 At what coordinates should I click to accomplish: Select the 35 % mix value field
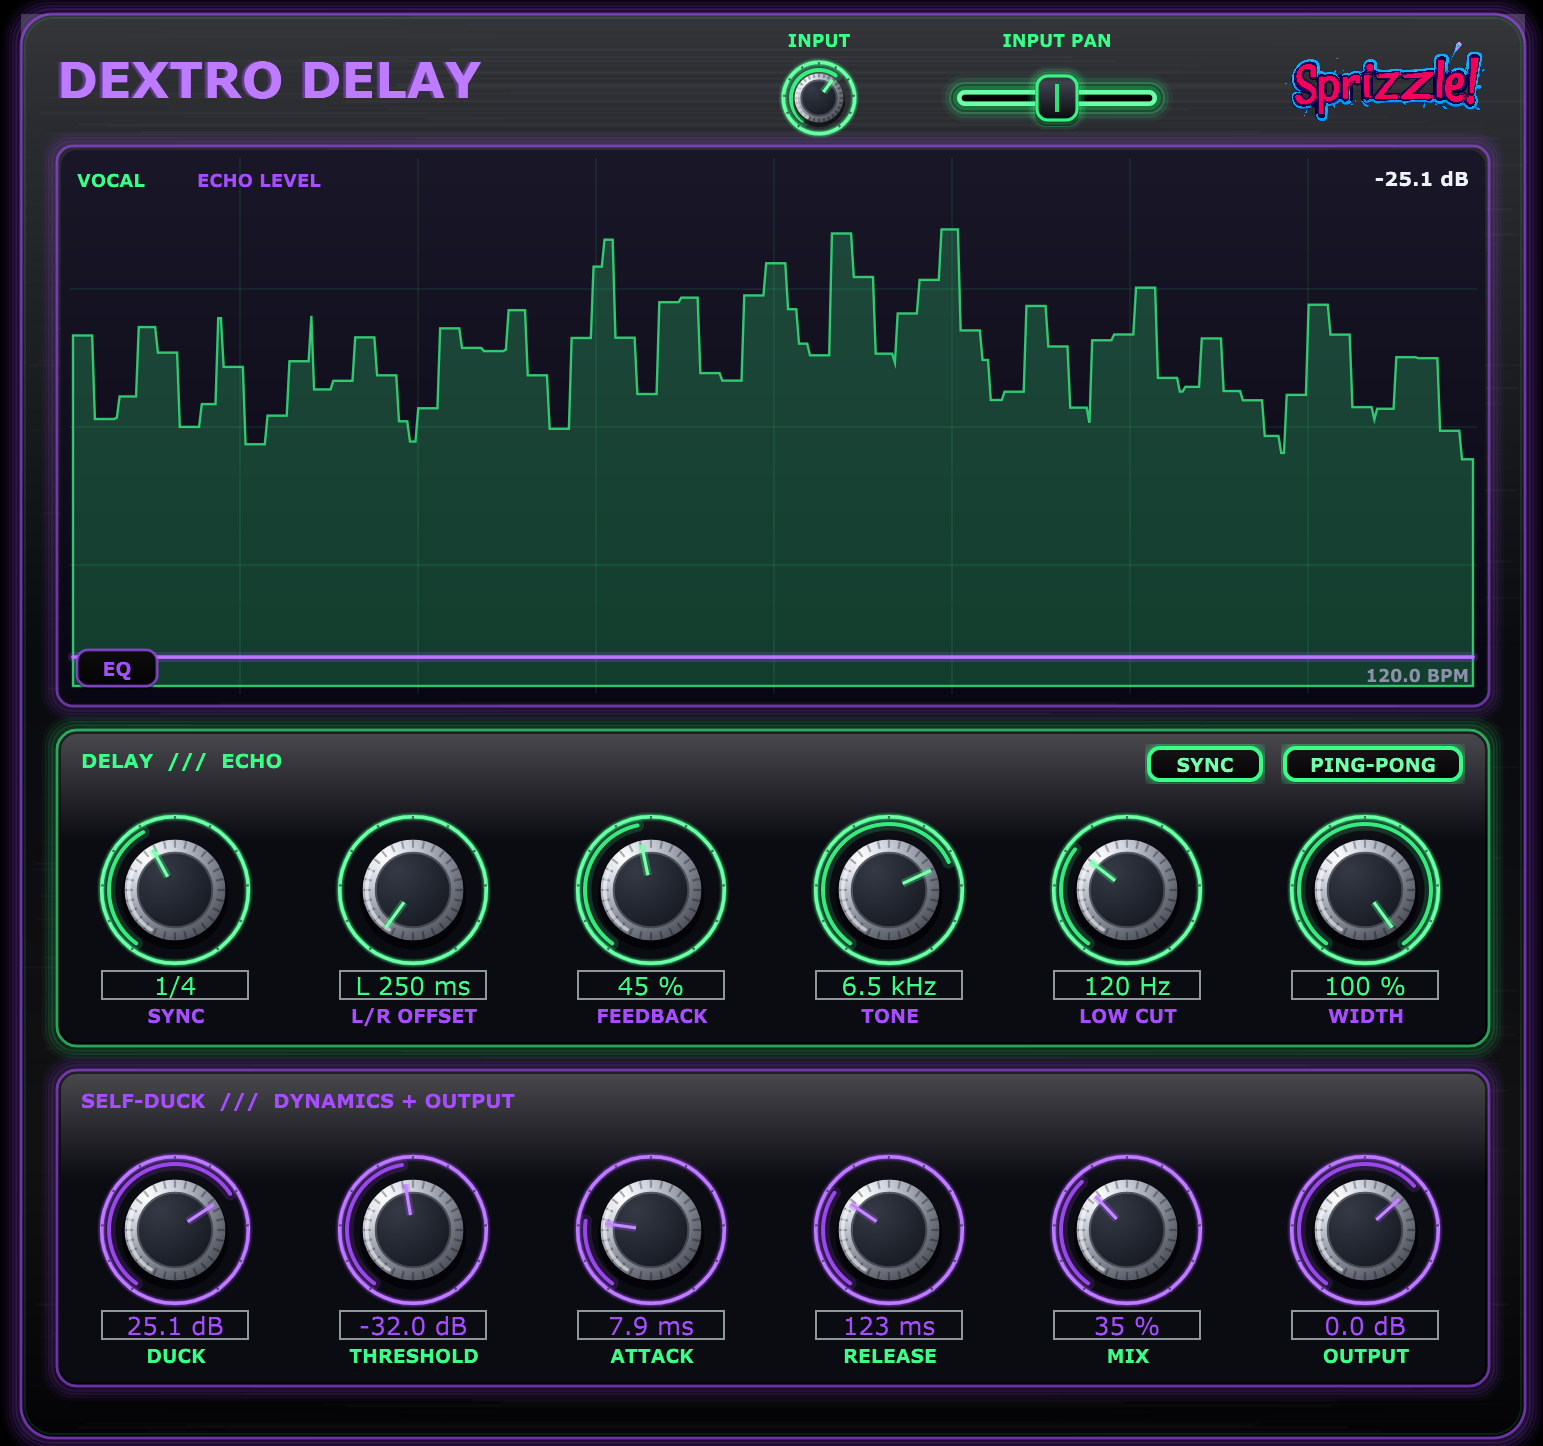[x=1127, y=1325]
